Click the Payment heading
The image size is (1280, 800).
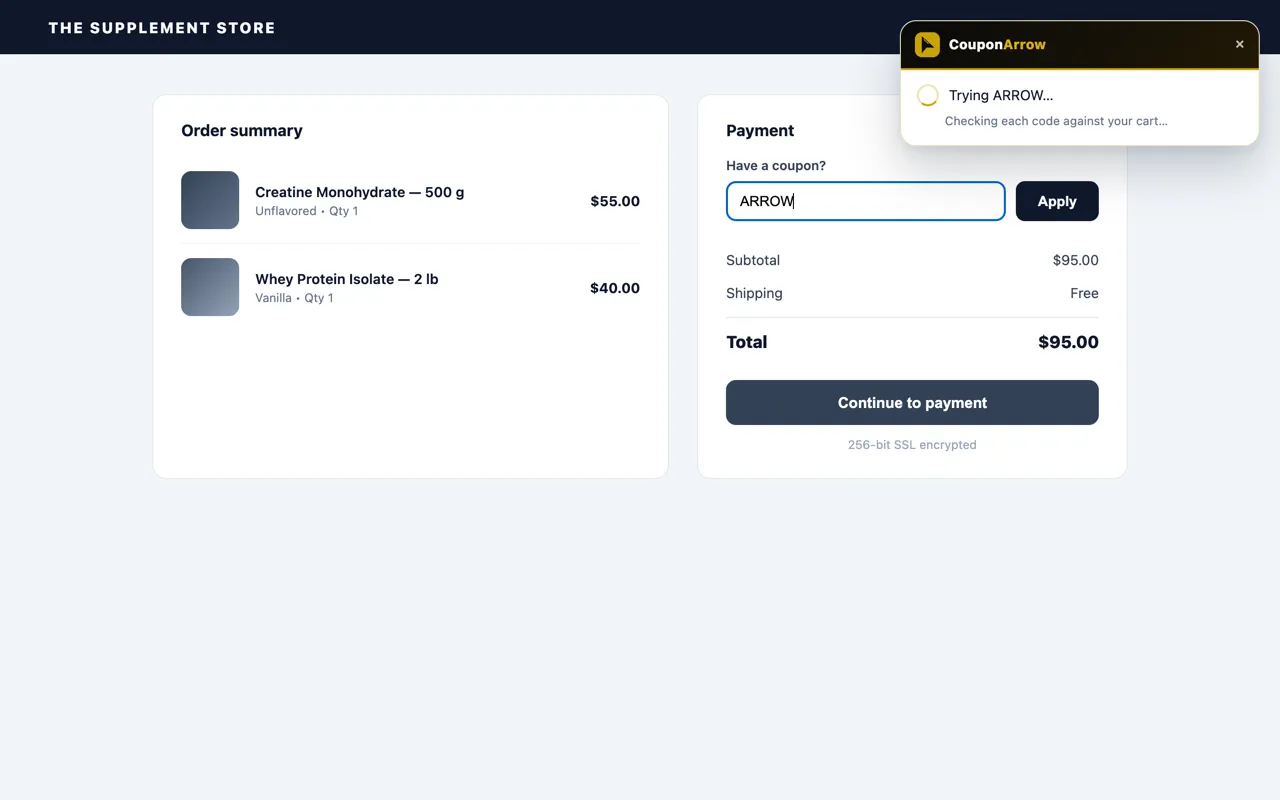click(x=760, y=130)
